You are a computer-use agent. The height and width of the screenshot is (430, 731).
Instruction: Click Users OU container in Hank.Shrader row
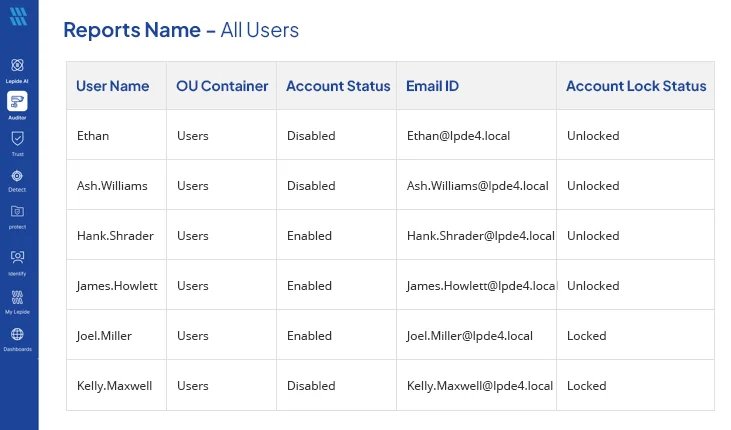[x=193, y=236]
